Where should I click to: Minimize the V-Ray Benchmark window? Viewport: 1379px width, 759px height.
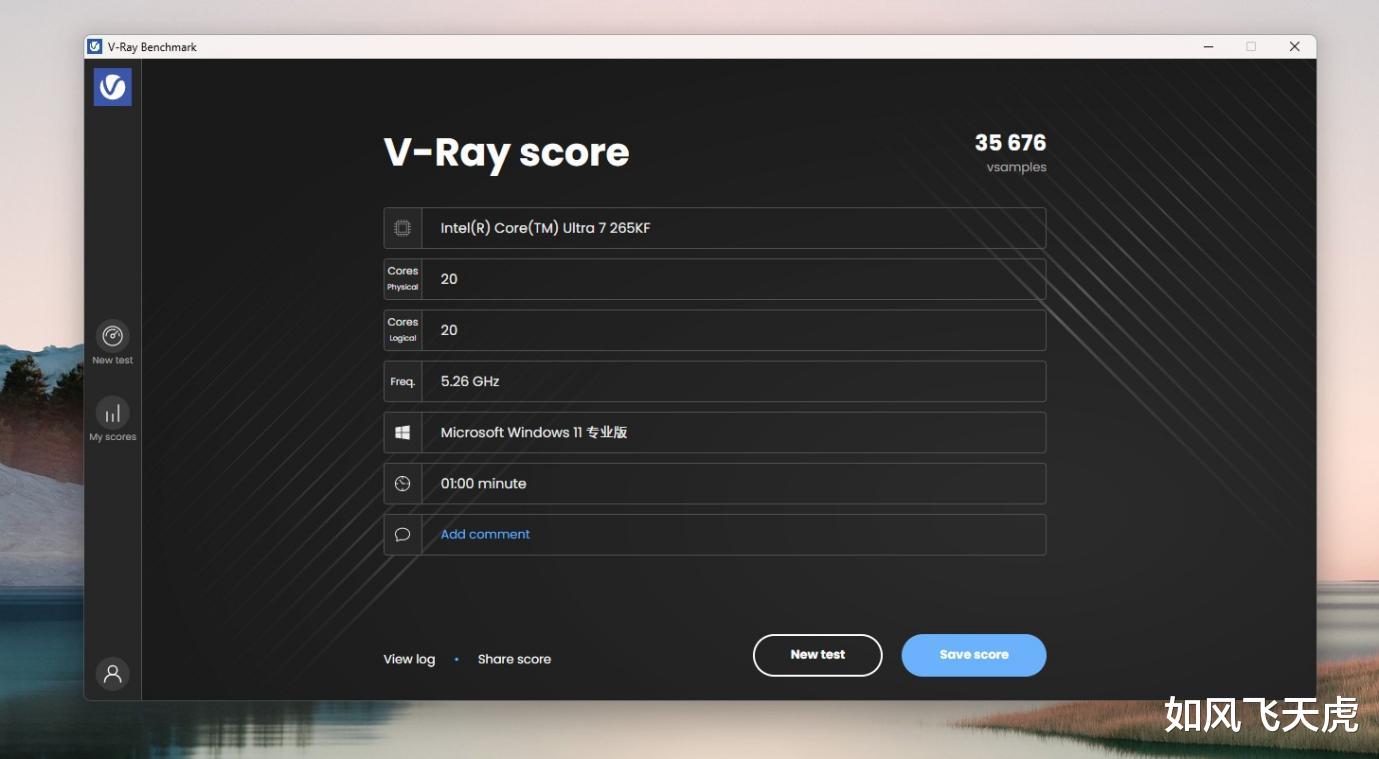tap(1208, 46)
